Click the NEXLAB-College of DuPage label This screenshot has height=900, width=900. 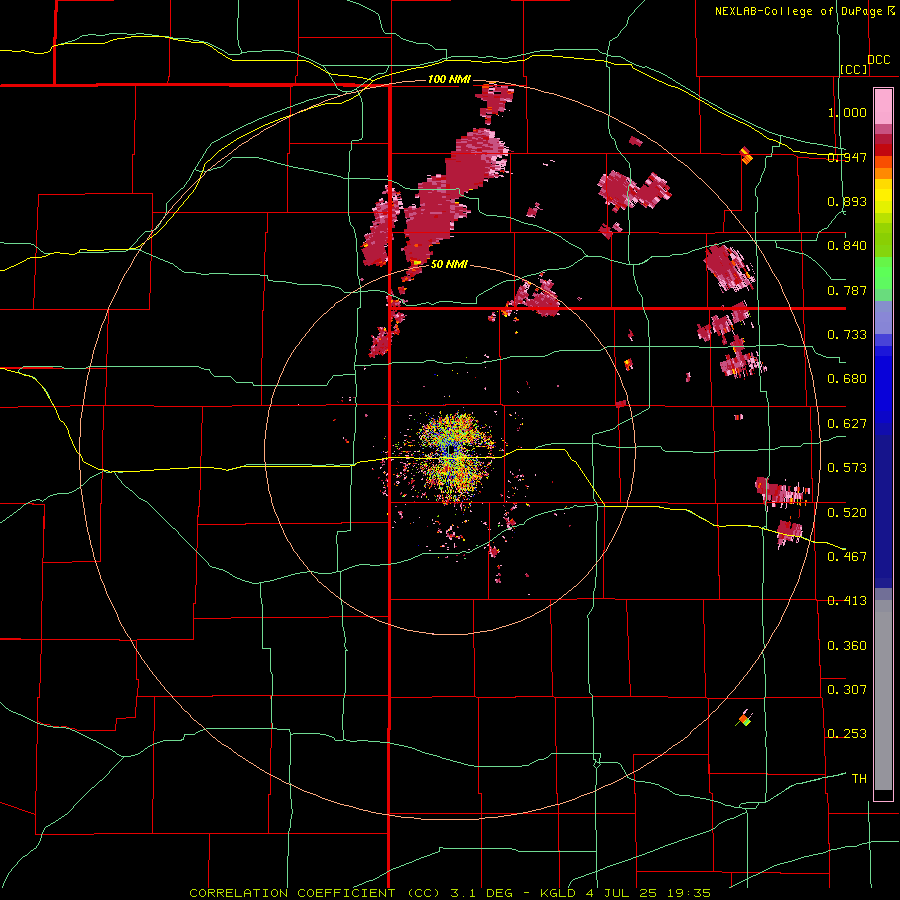click(800, 11)
